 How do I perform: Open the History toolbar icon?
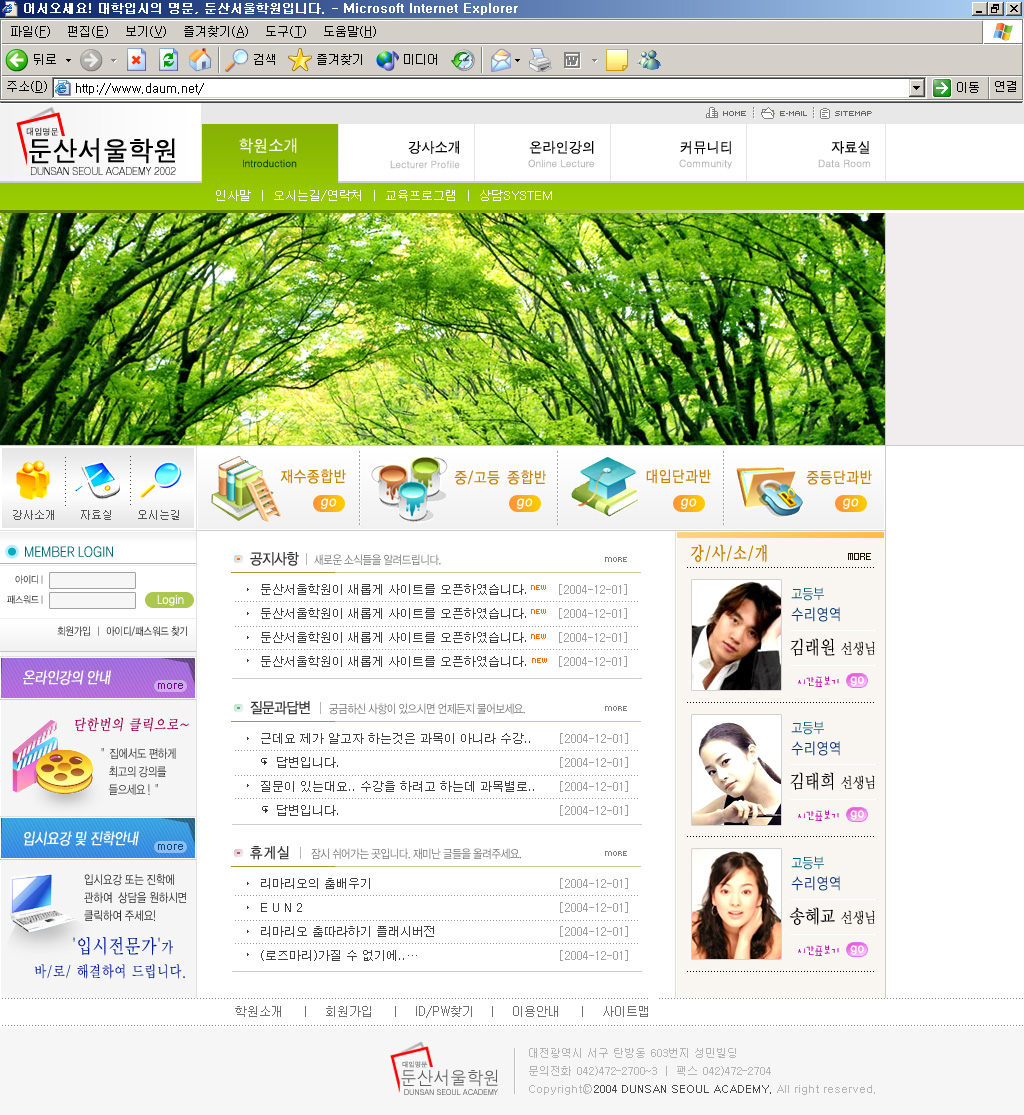(463, 60)
